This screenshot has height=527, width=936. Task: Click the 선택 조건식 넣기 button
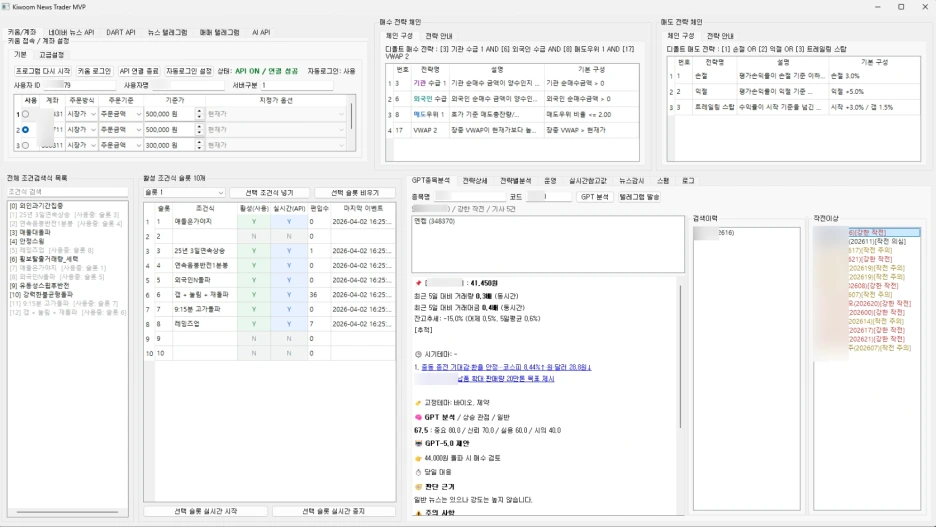click(x=269, y=192)
